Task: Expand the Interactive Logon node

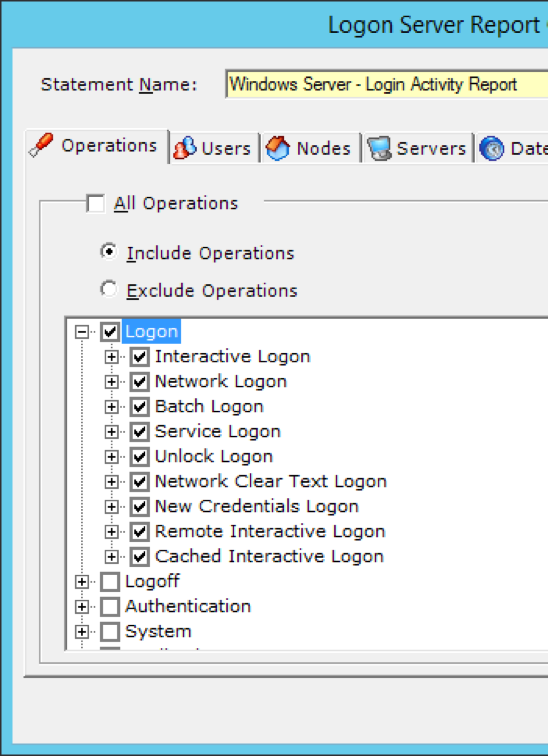Action: (111, 357)
